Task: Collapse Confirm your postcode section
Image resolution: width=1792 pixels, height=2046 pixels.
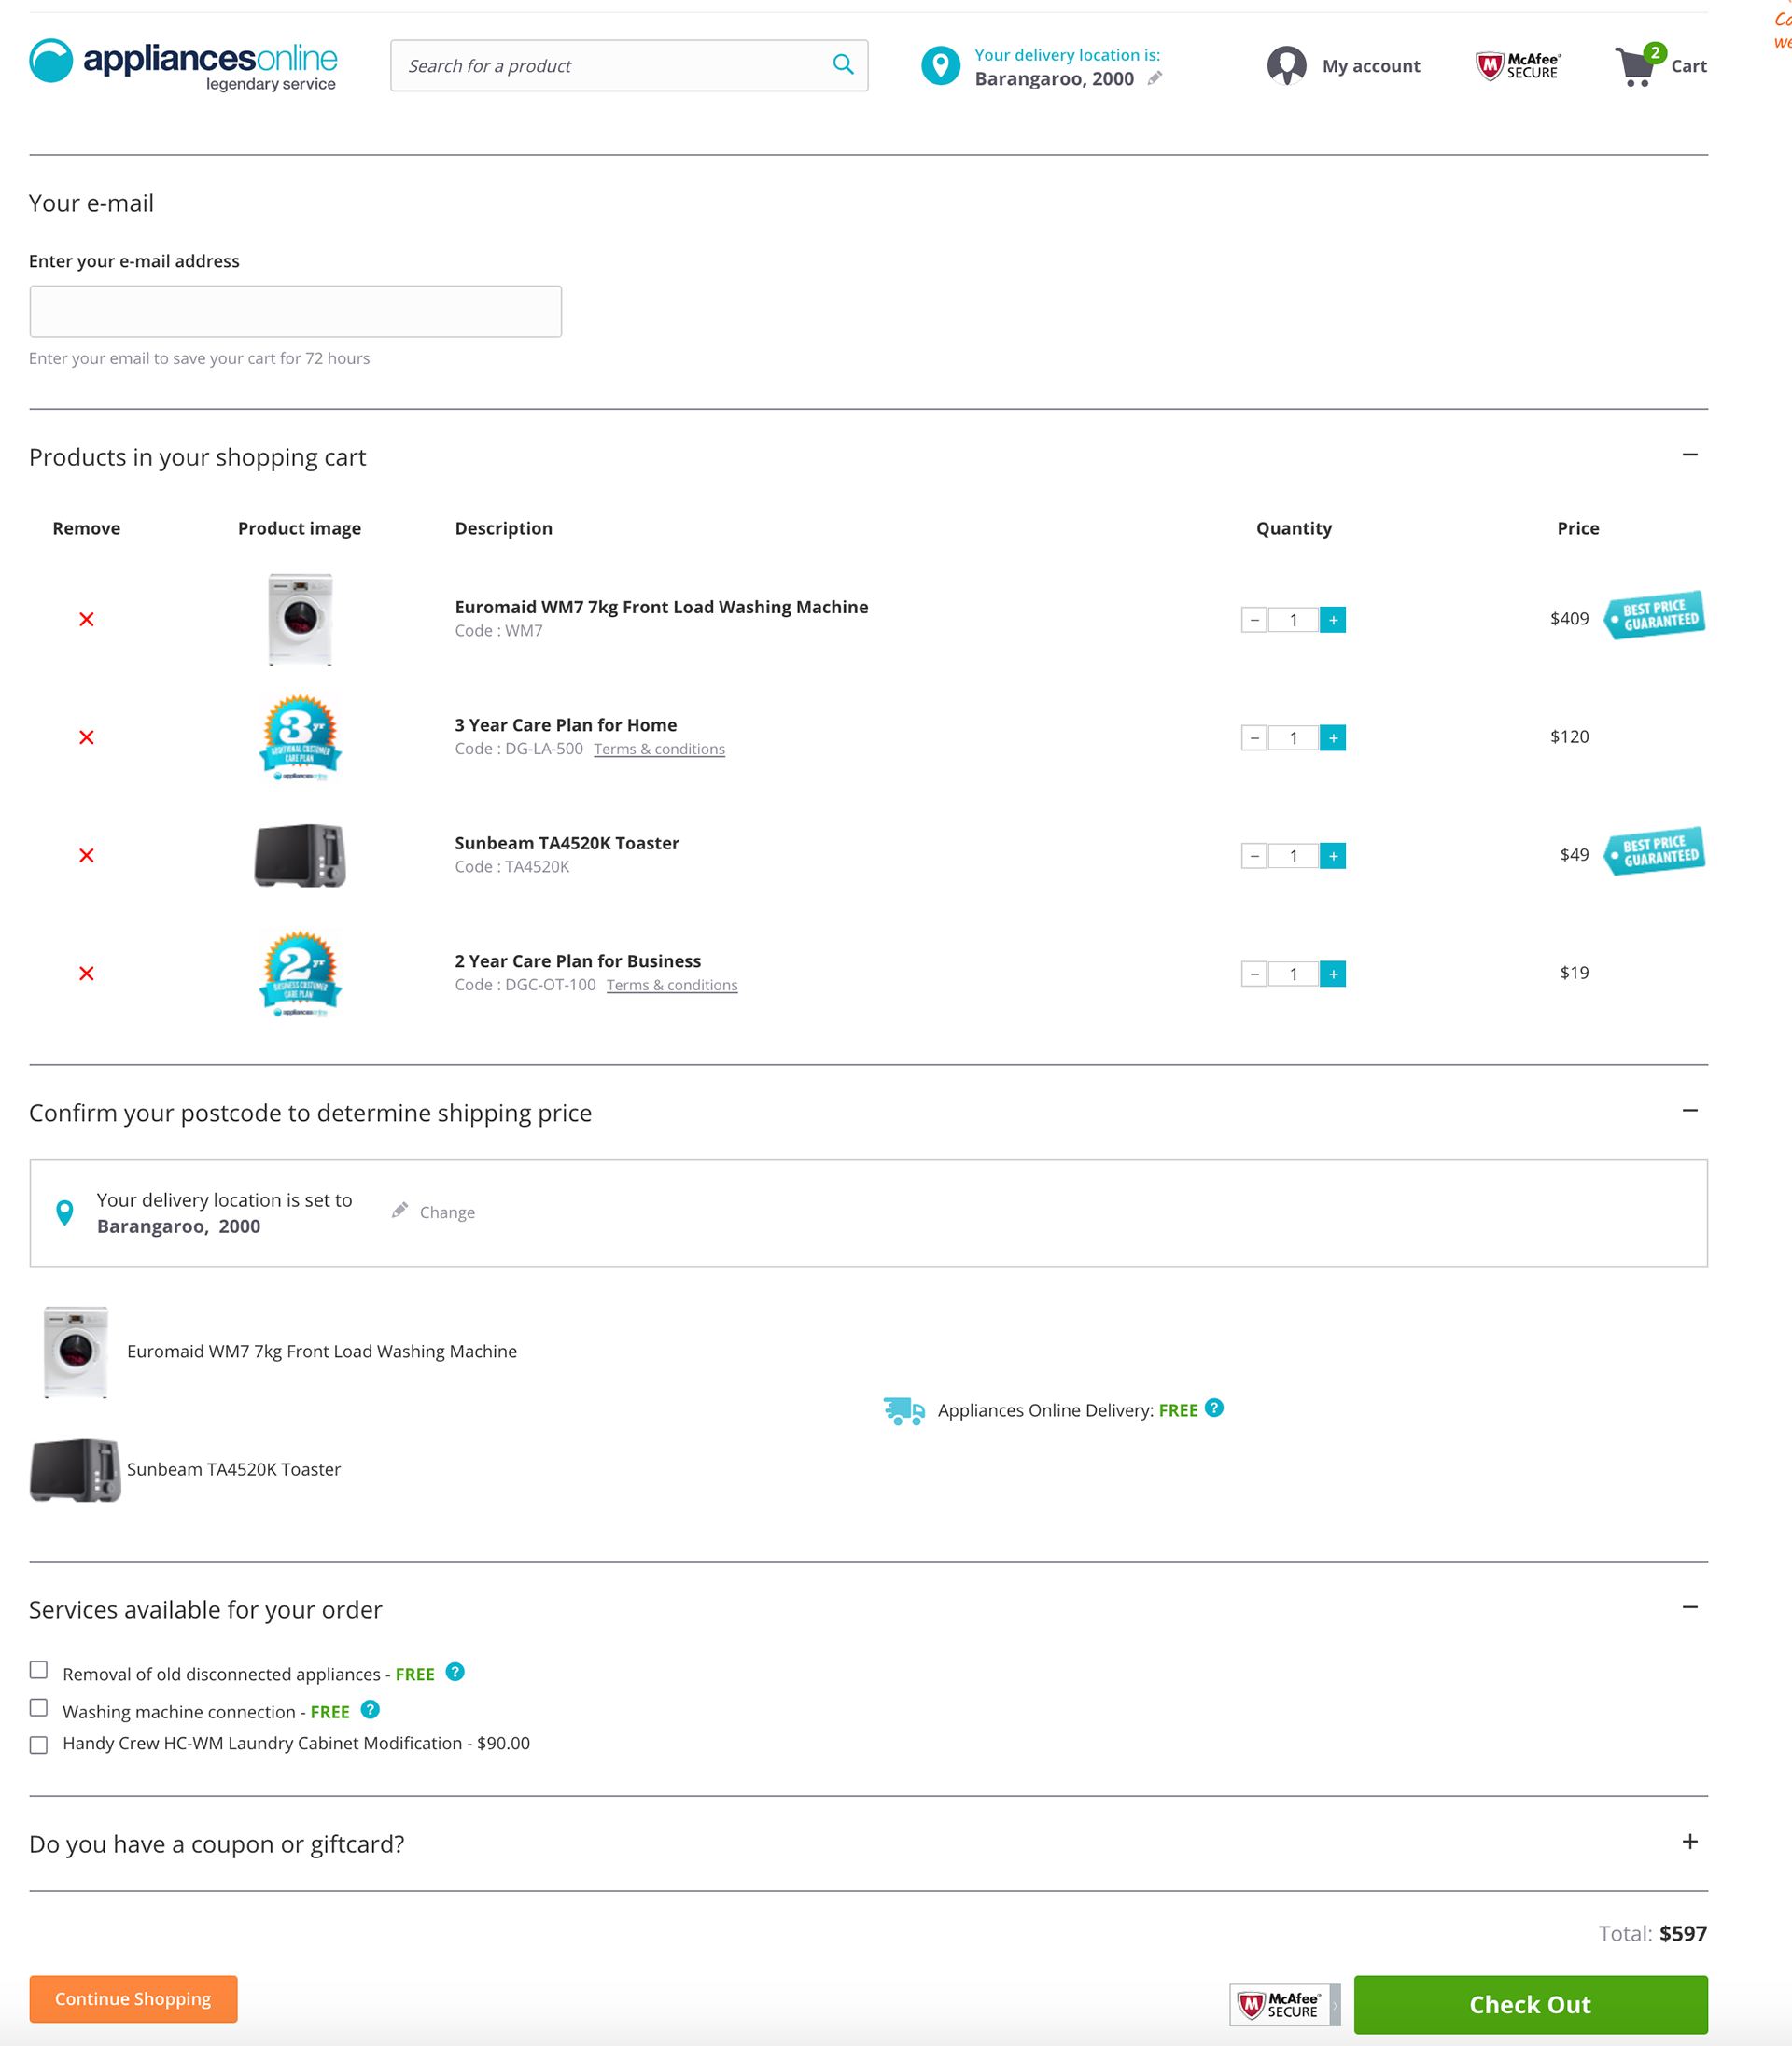Action: click(1690, 1111)
